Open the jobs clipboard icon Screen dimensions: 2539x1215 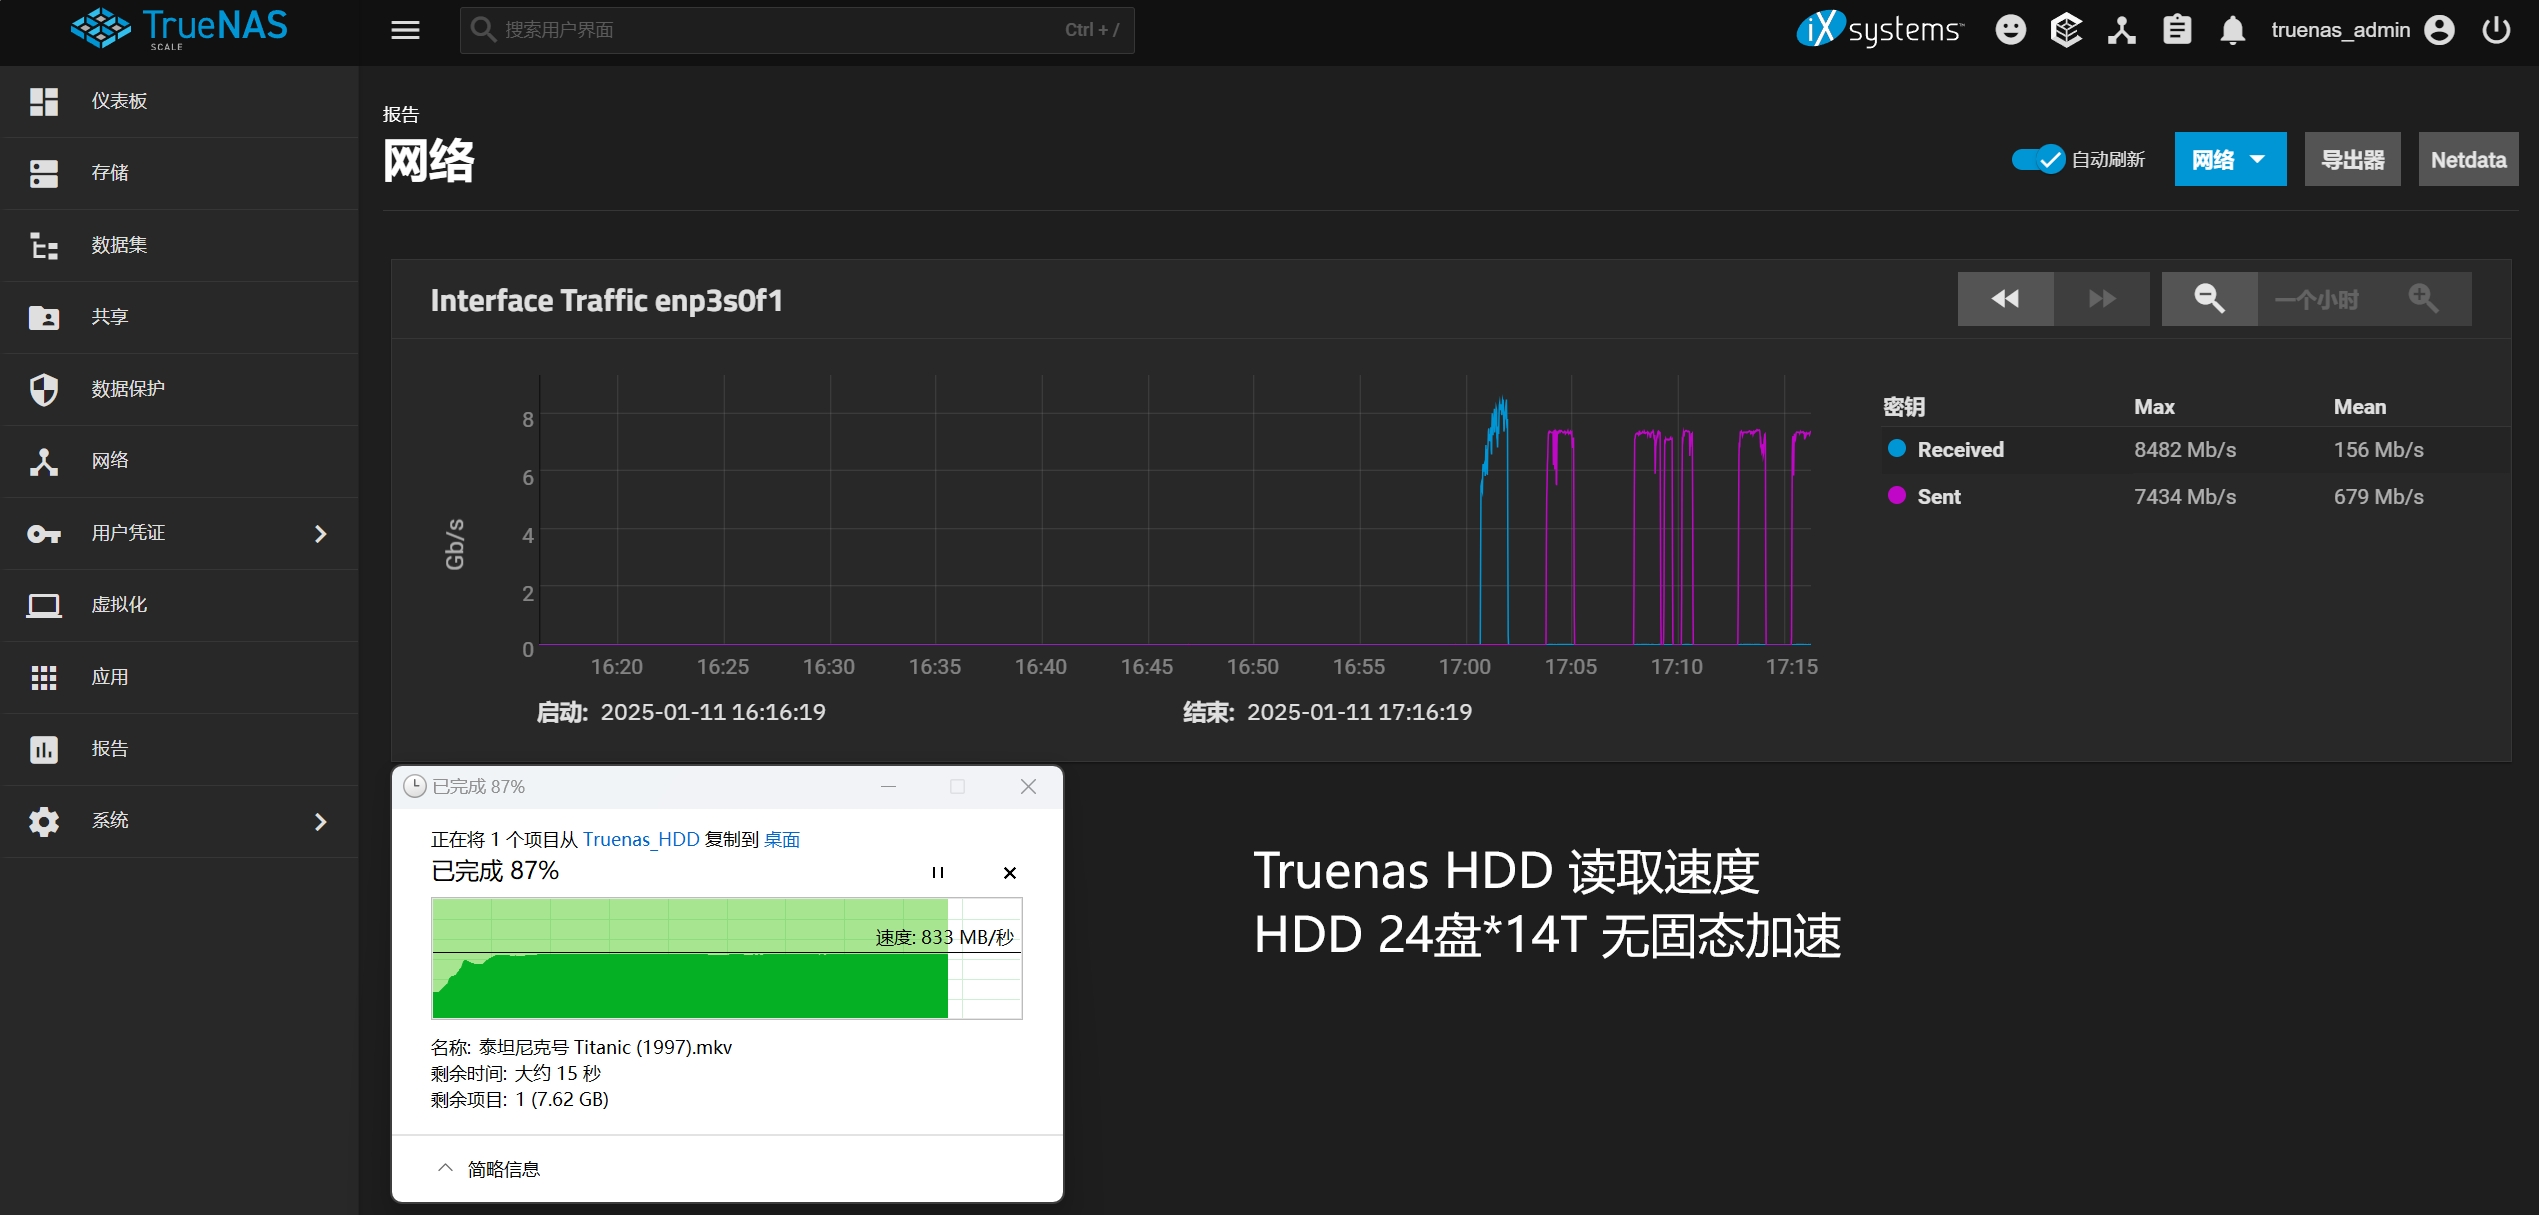[2177, 30]
